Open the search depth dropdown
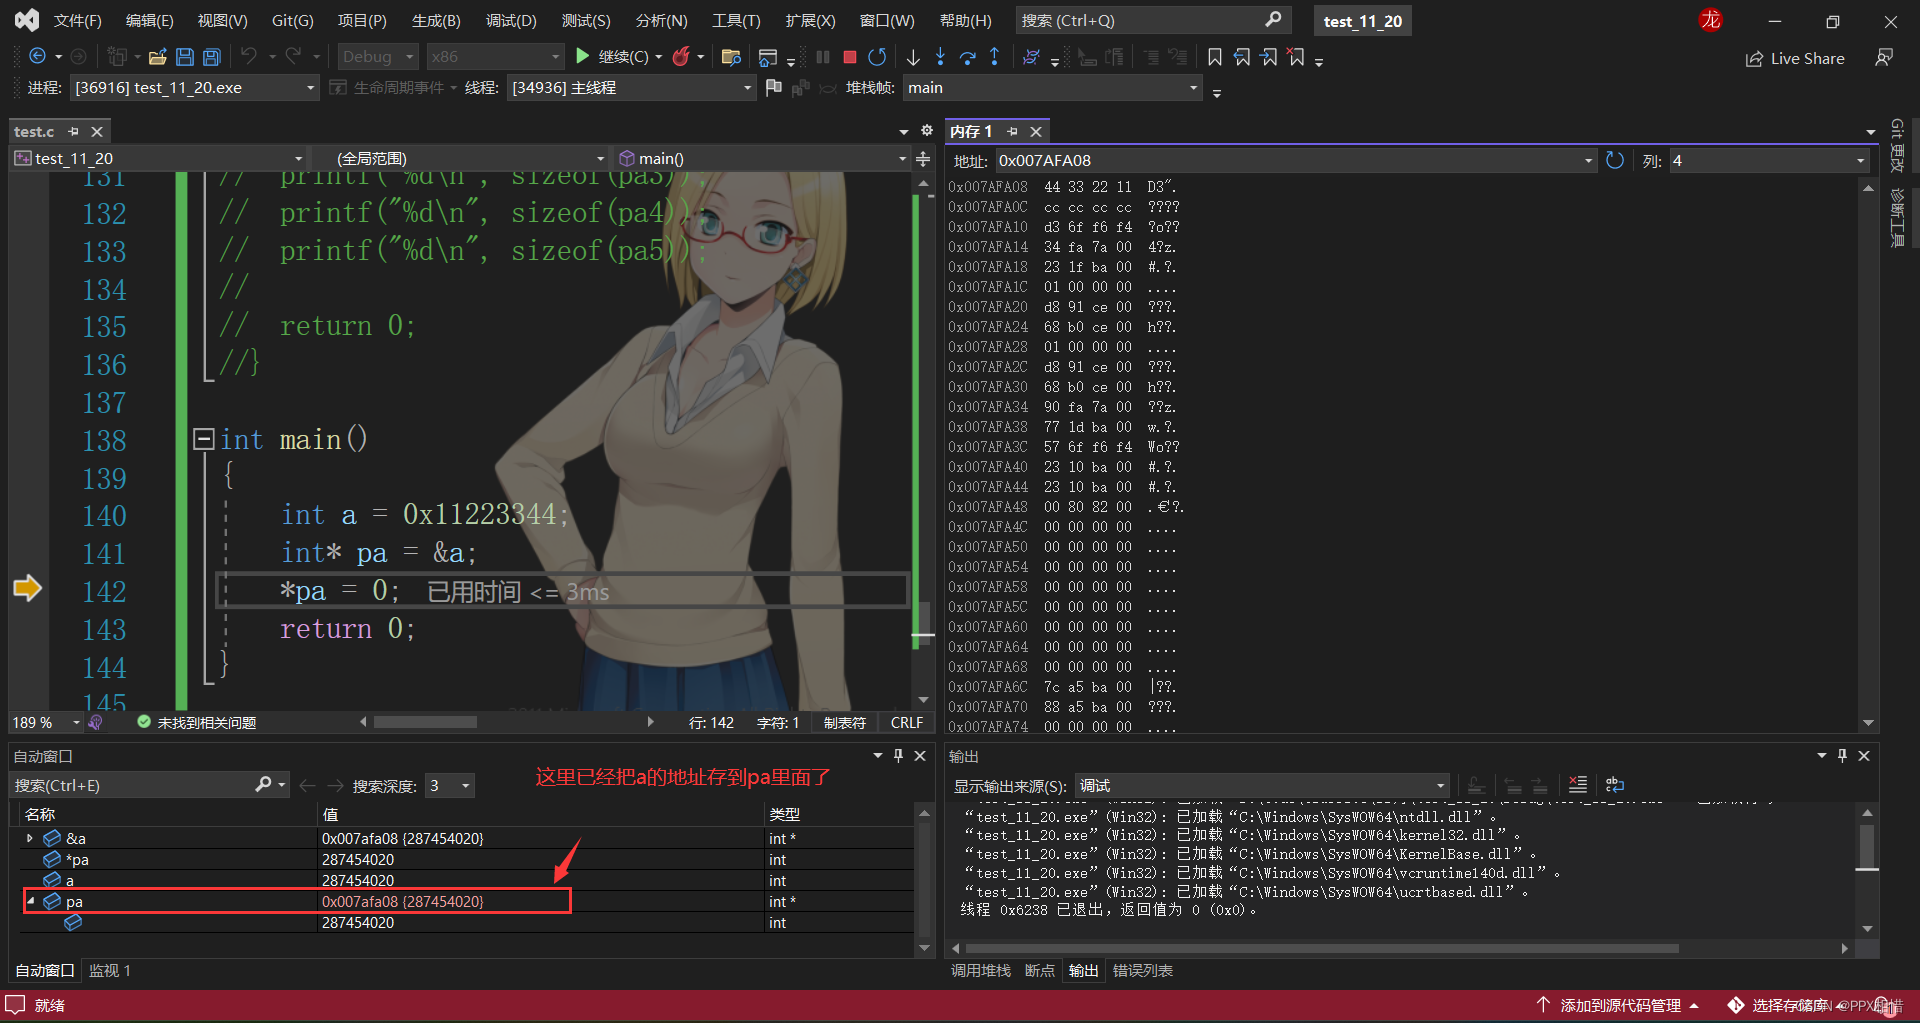1920x1023 pixels. tap(450, 786)
